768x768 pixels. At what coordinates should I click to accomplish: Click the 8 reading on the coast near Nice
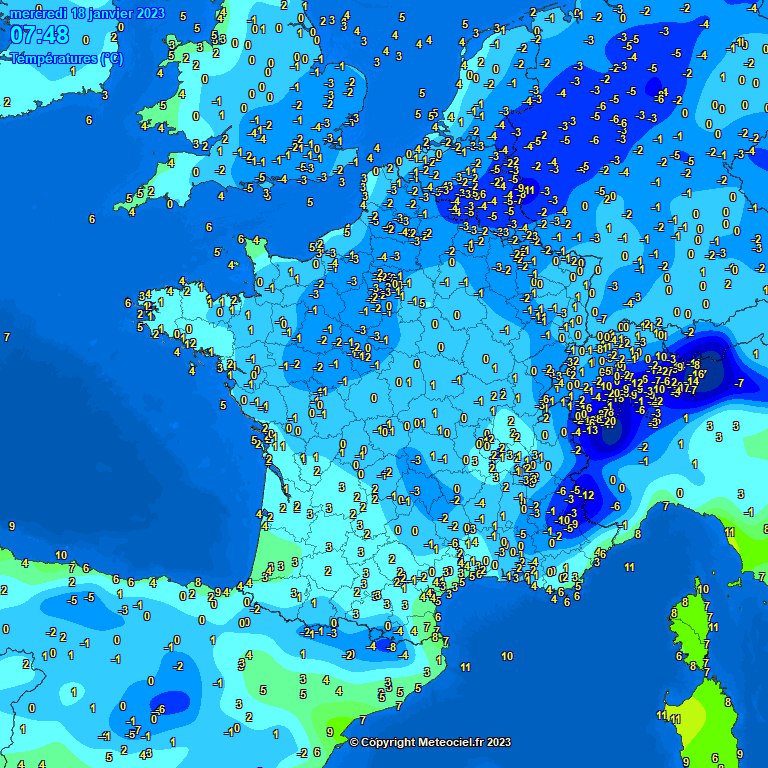tap(638, 534)
